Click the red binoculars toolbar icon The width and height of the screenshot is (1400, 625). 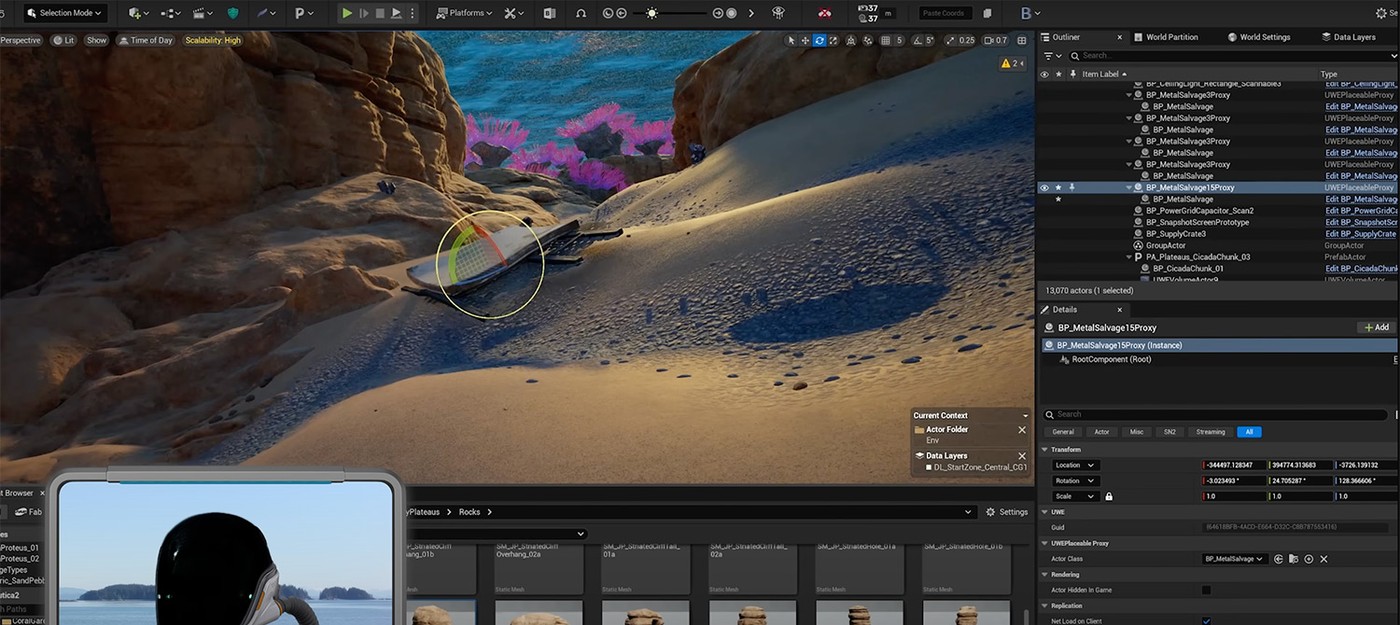[824, 13]
